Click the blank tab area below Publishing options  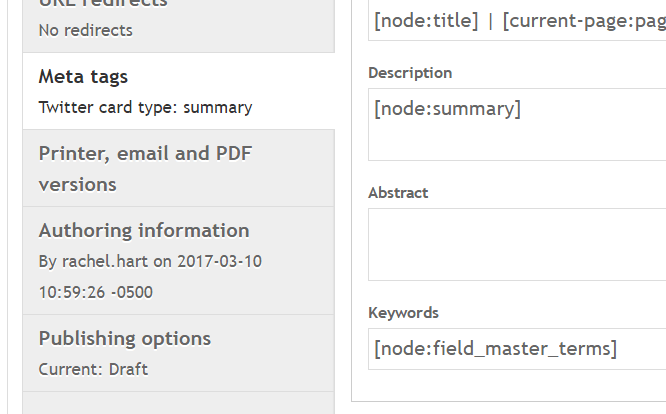(x=178, y=403)
